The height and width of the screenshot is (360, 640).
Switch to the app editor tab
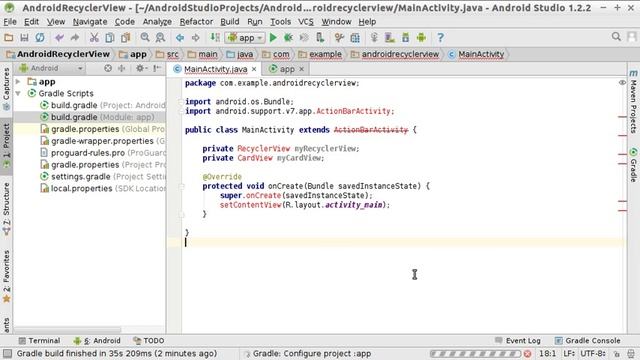point(287,69)
